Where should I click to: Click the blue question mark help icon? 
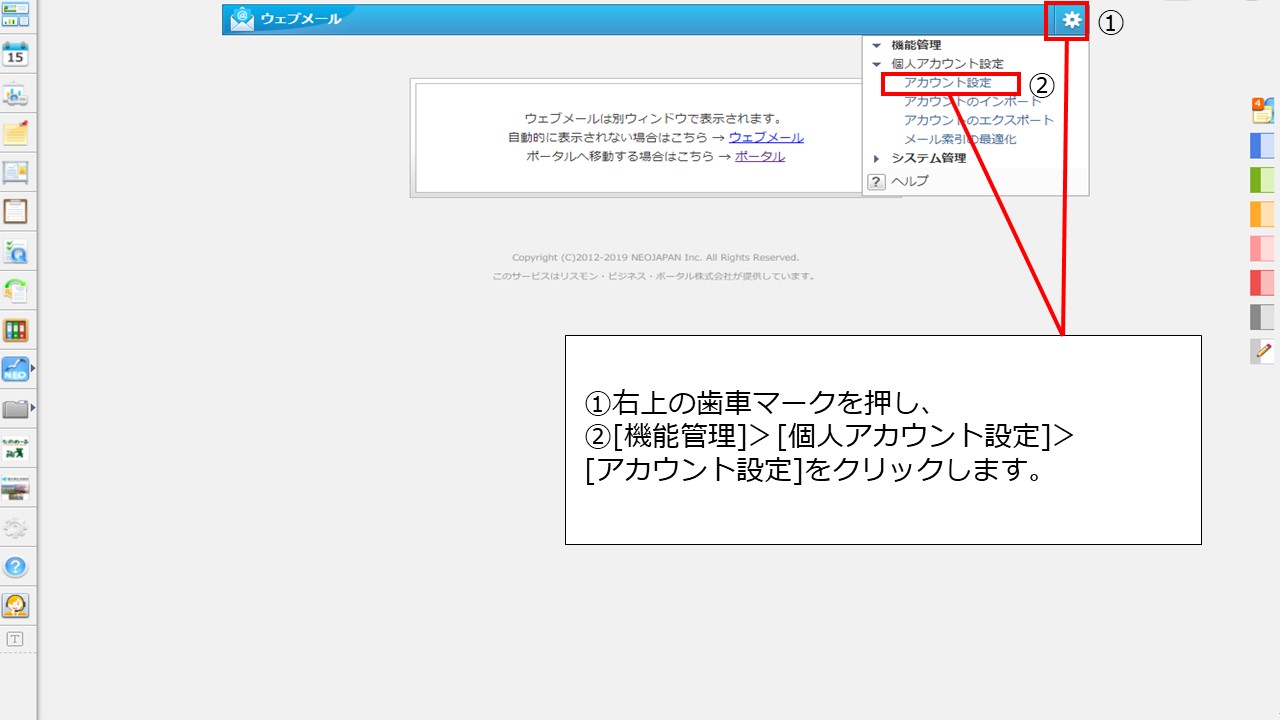click(x=16, y=567)
